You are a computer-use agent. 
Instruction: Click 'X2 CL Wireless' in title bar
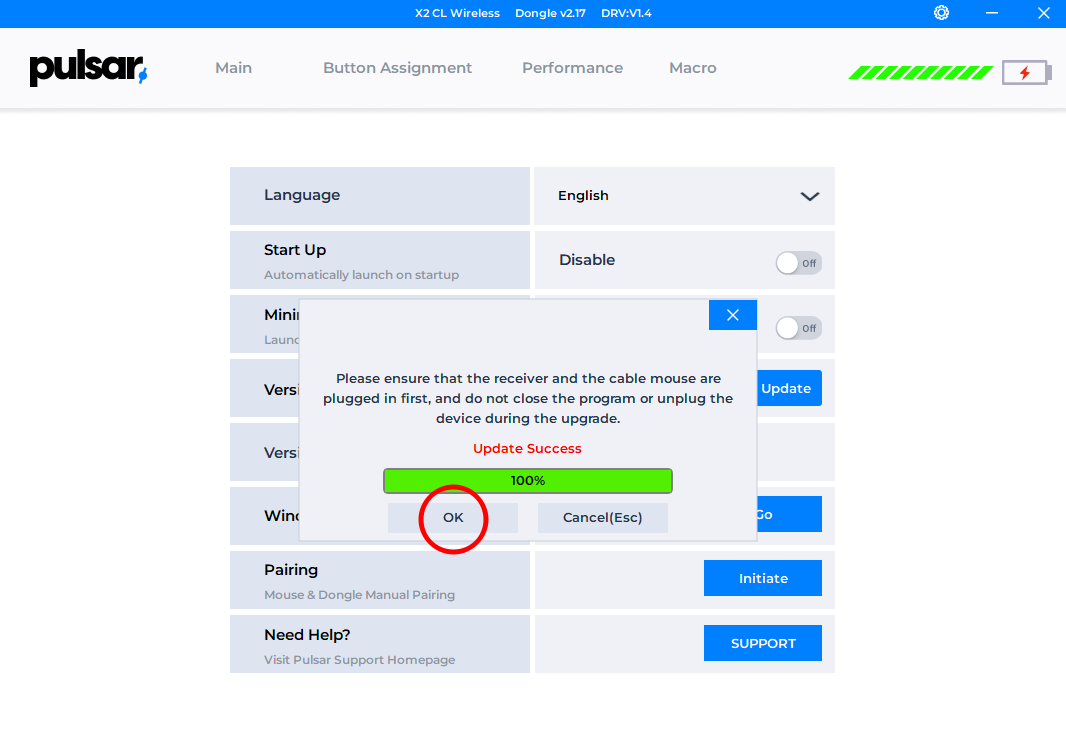coord(458,13)
